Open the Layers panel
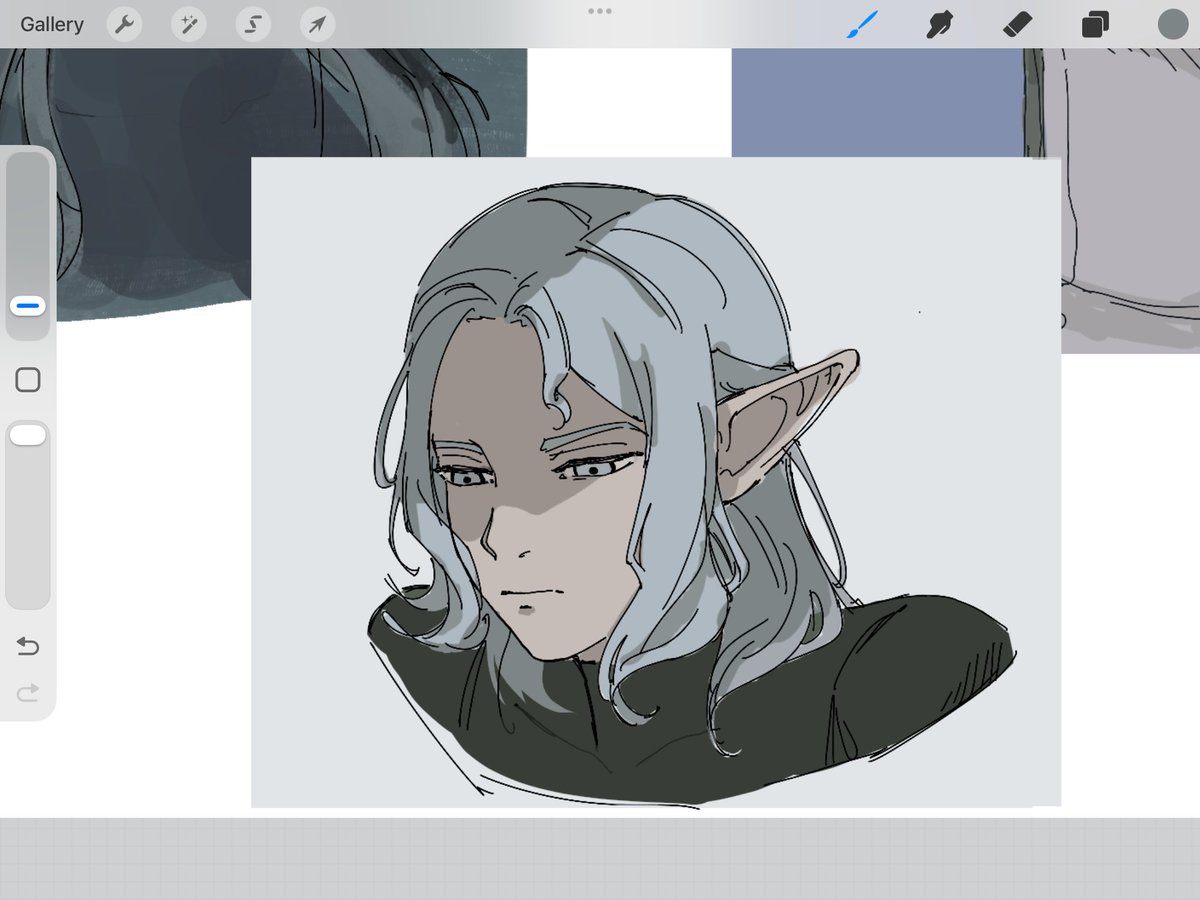1200x900 pixels. click(x=1095, y=24)
